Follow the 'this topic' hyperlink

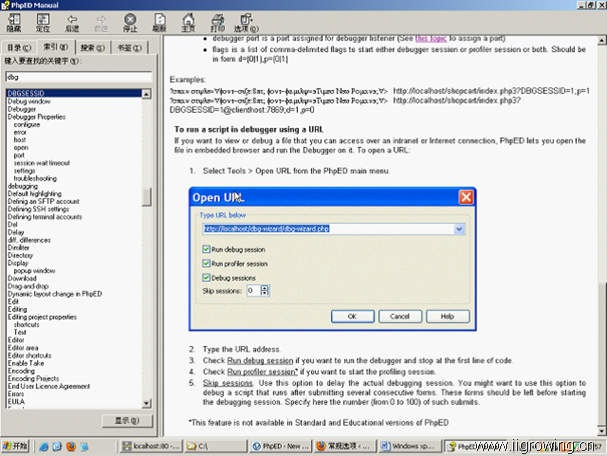tap(431, 38)
